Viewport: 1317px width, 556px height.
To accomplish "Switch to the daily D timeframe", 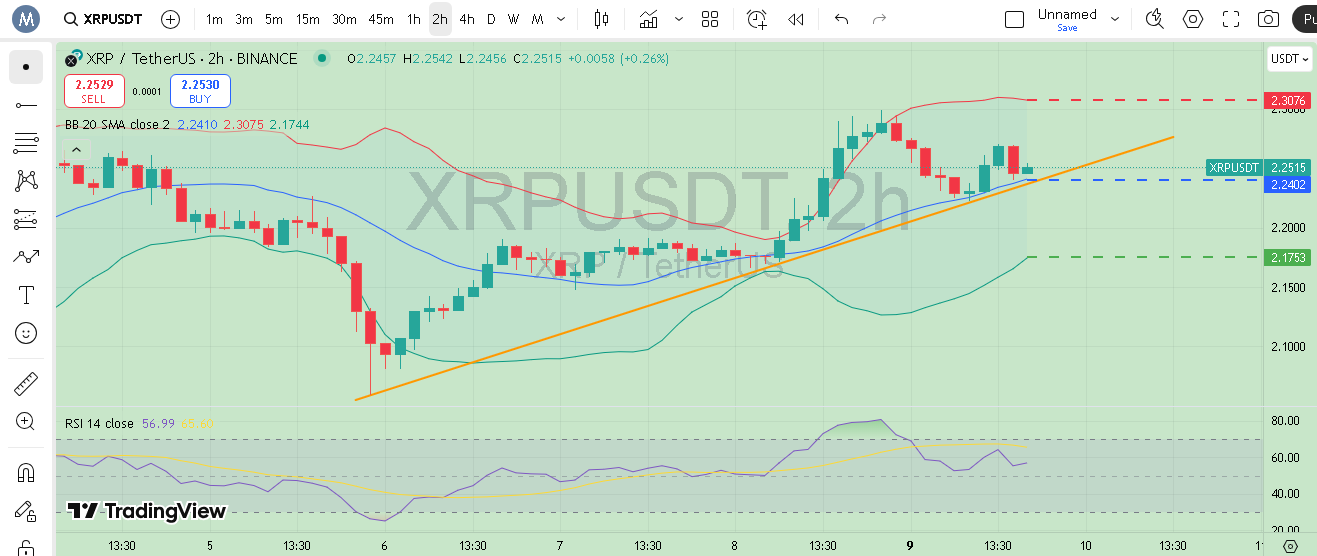I will pos(491,19).
